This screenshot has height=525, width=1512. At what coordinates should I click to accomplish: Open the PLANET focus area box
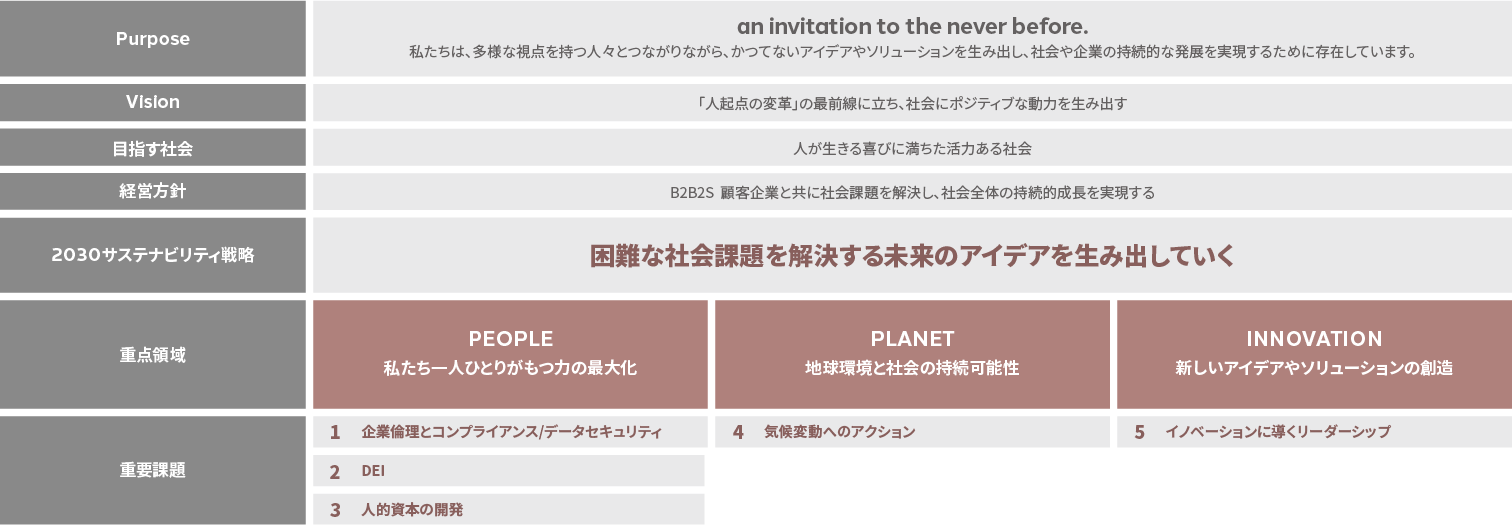coord(912,354)
